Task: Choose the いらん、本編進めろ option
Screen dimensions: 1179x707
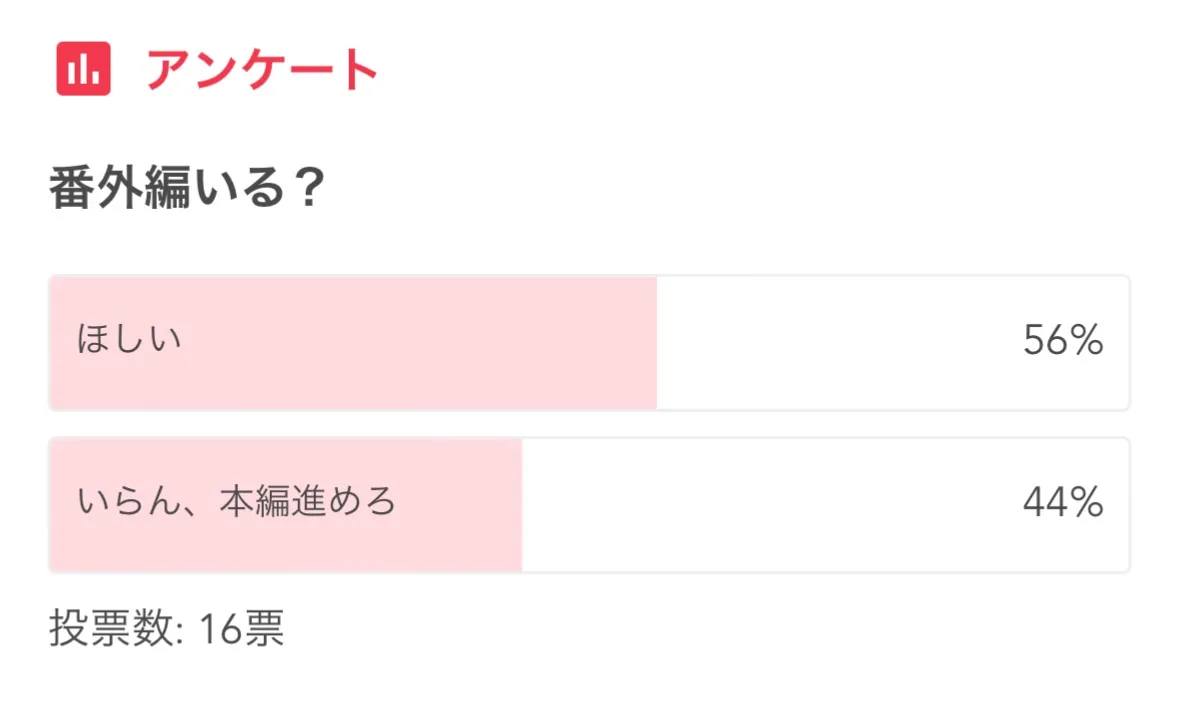Action: [589, 504]
